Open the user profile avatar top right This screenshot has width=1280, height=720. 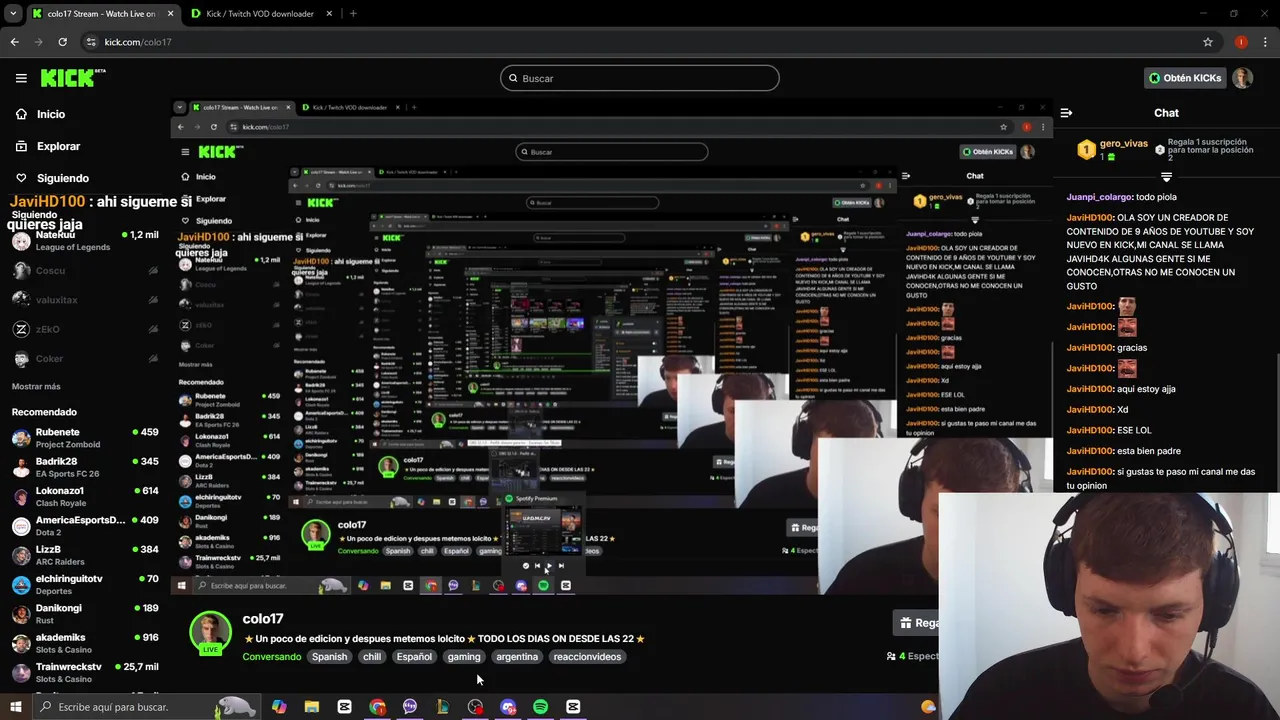pyautogui.click(x=1242, y=78)
